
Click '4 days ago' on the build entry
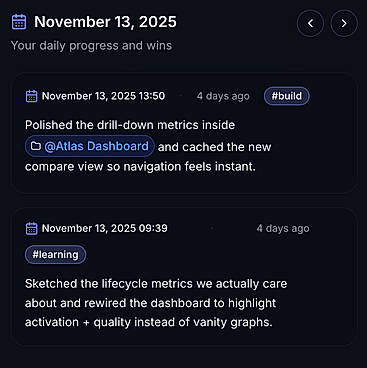tap(223, 96)
